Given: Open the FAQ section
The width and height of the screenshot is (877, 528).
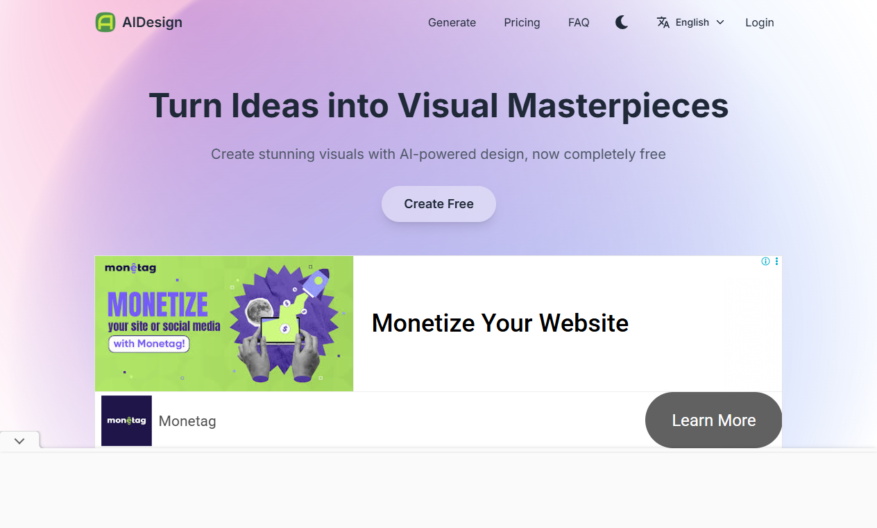Looking at the screenshot, I should (x=578, y=22).
